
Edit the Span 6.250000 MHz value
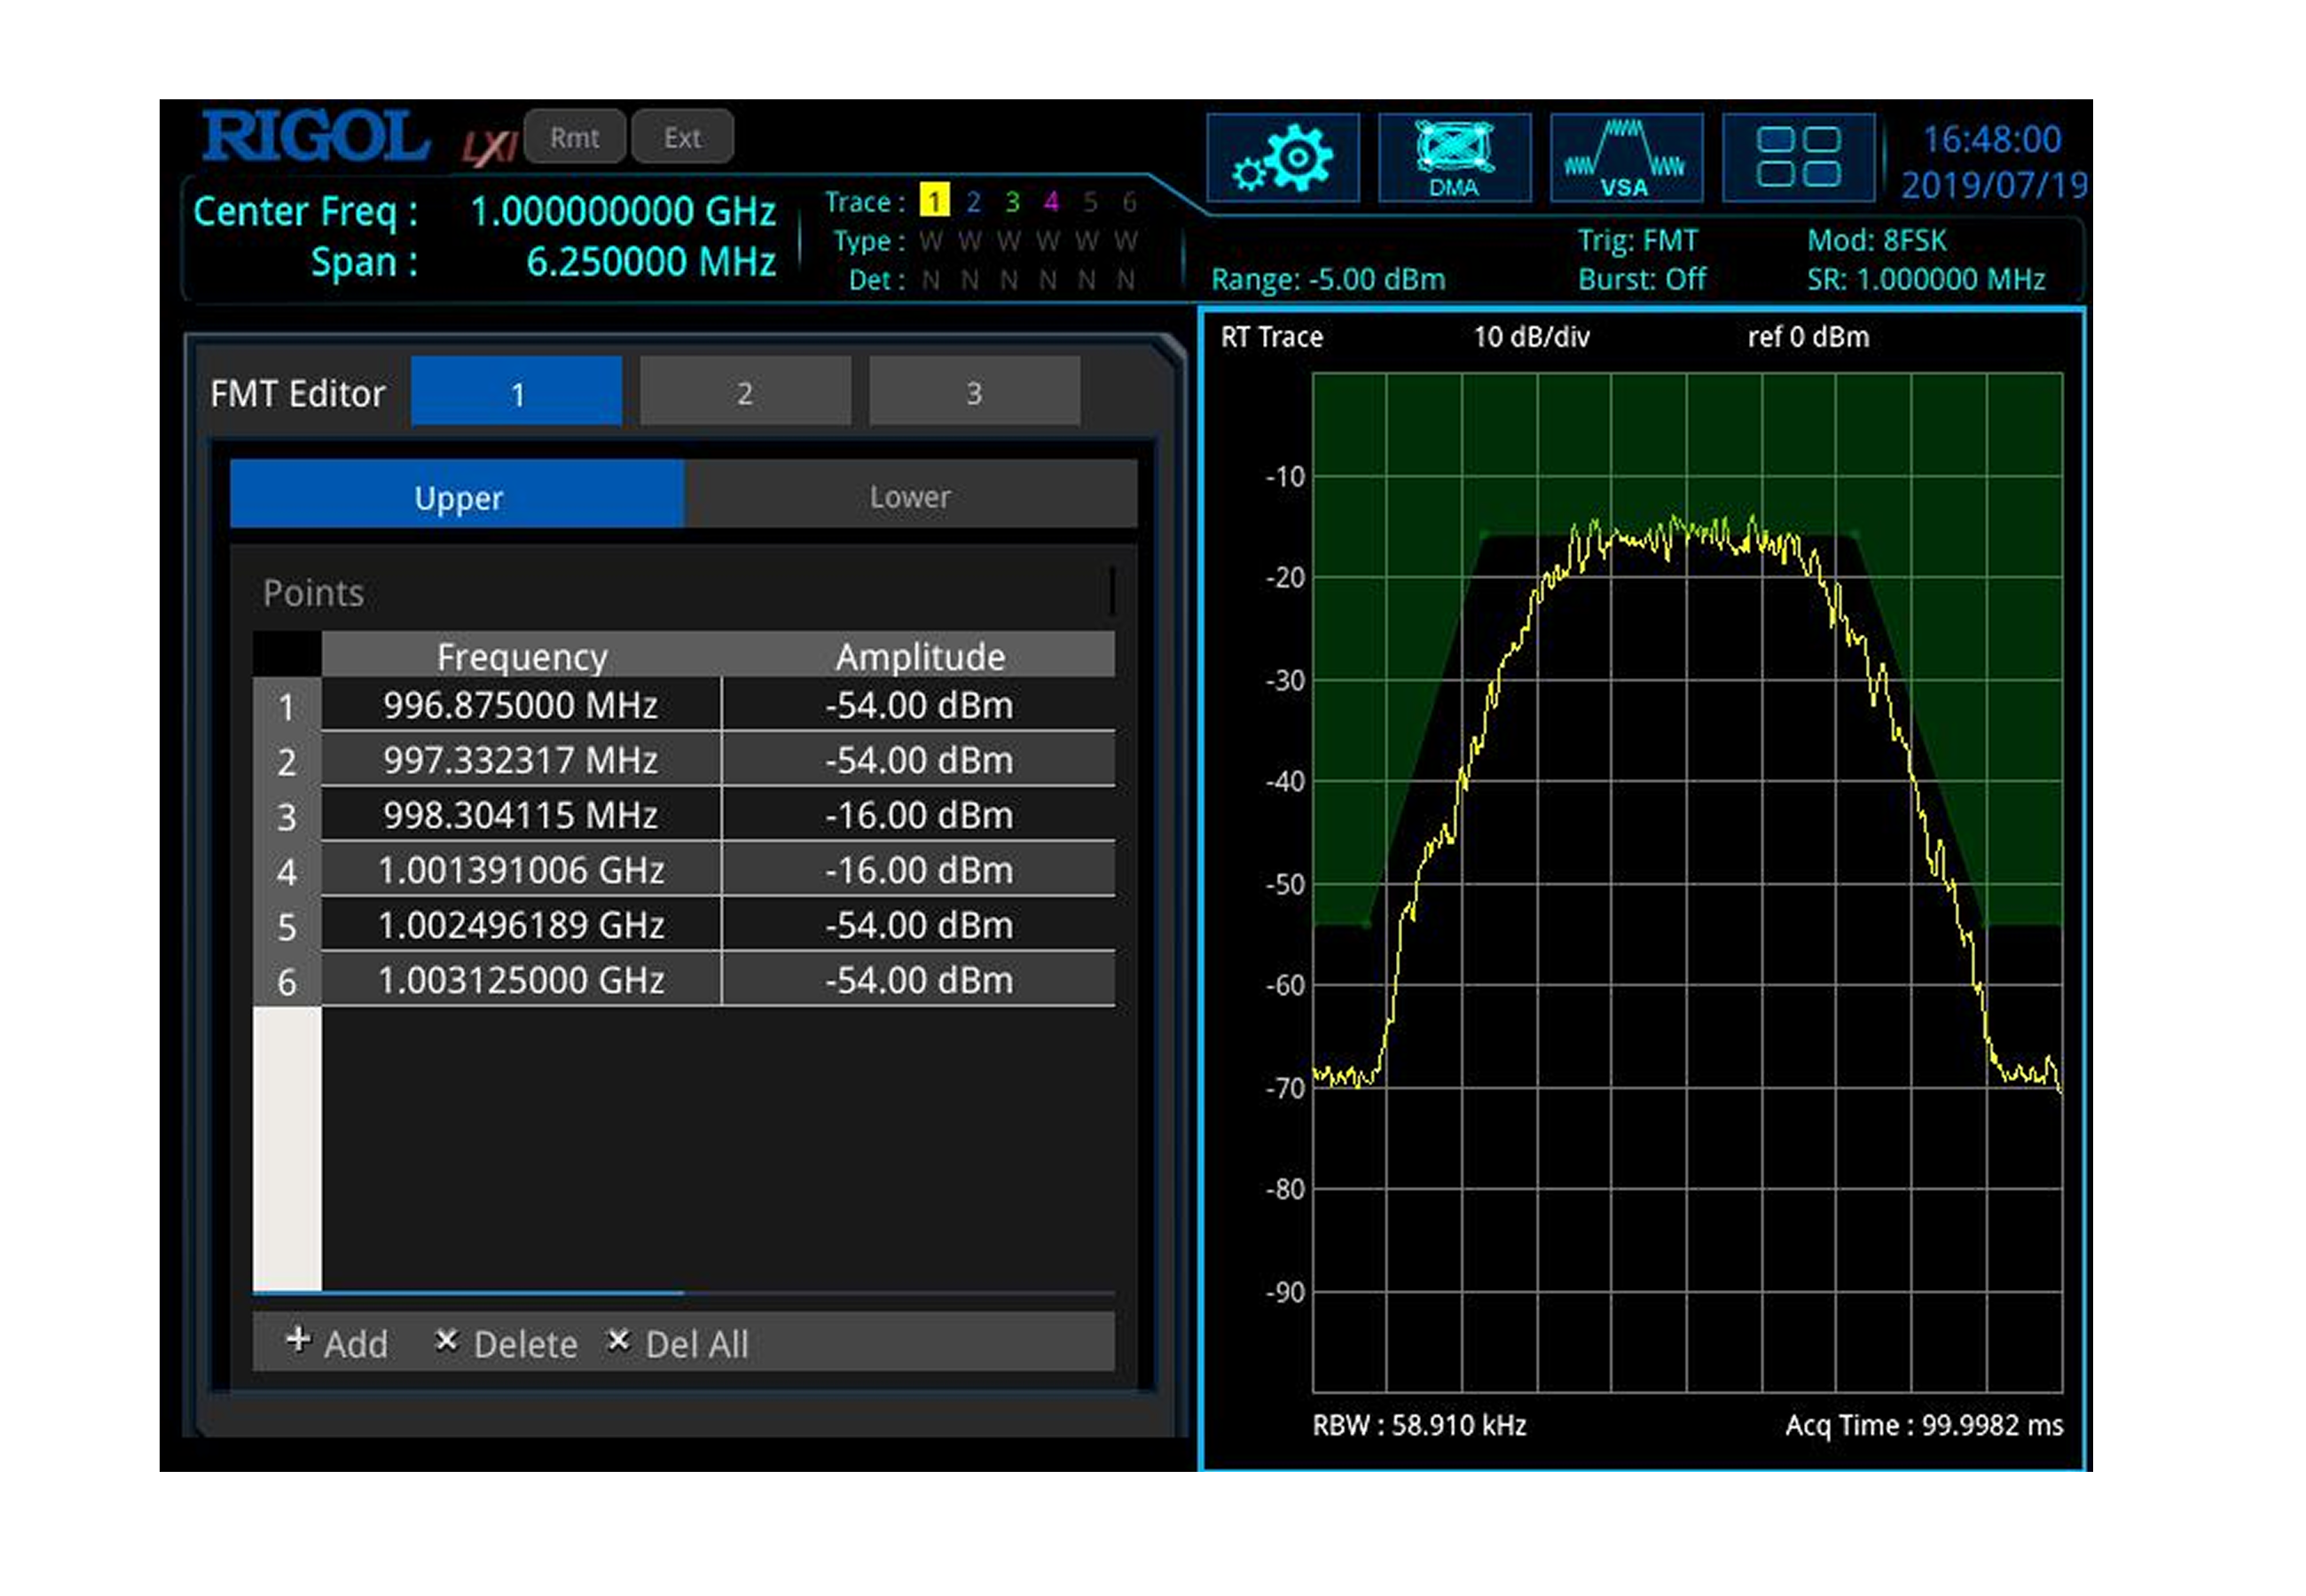[650, 262]
